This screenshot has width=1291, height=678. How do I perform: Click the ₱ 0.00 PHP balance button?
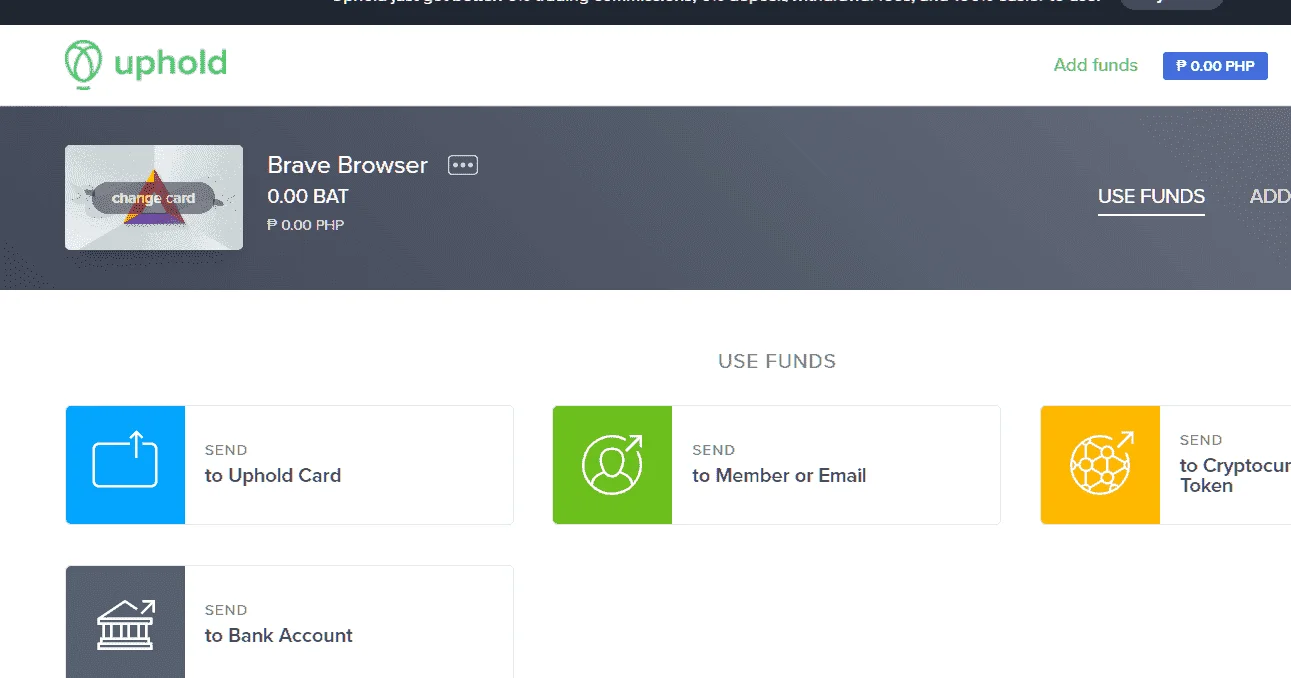click(1215, 66)
